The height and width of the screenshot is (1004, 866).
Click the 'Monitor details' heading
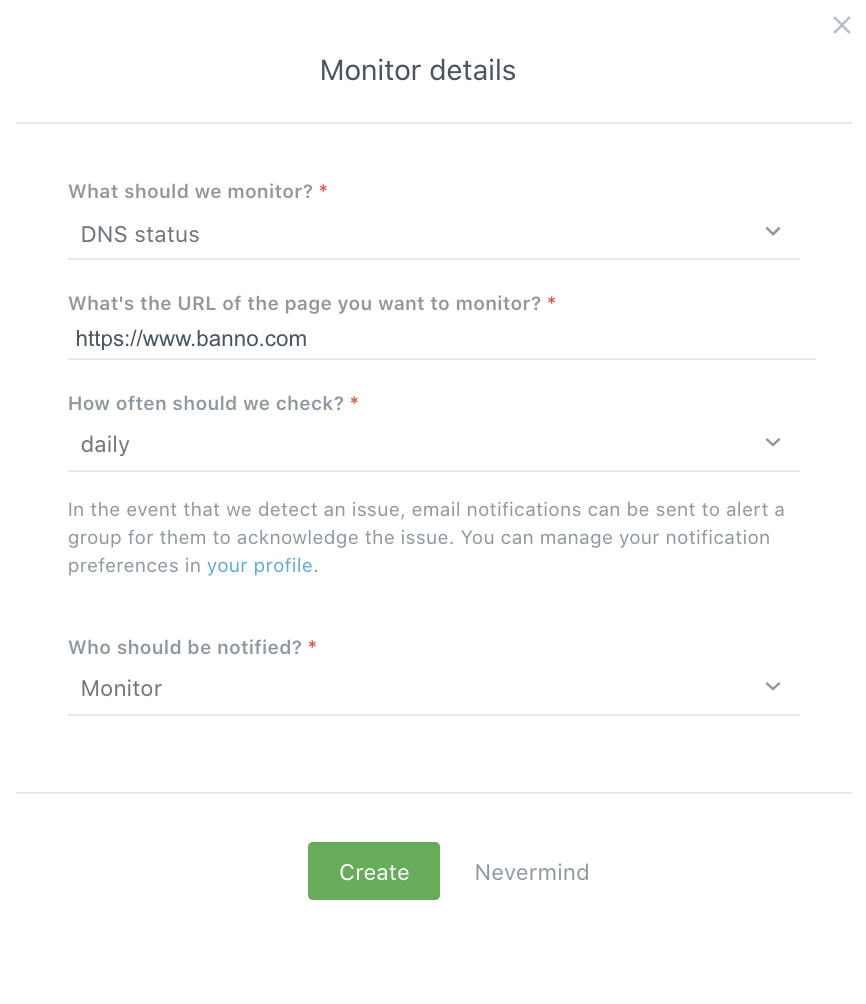point(418,71)
